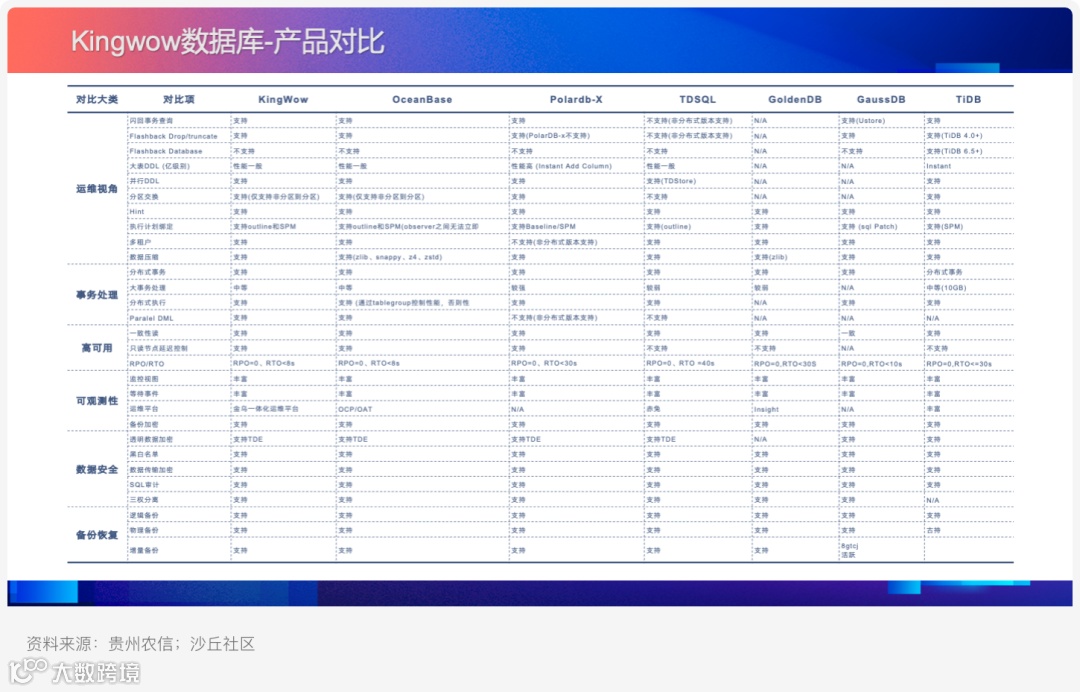Click the 'Paralel DML' row label
The width and height of the screenshot is (1080, 692).
(x=152, y=318)
